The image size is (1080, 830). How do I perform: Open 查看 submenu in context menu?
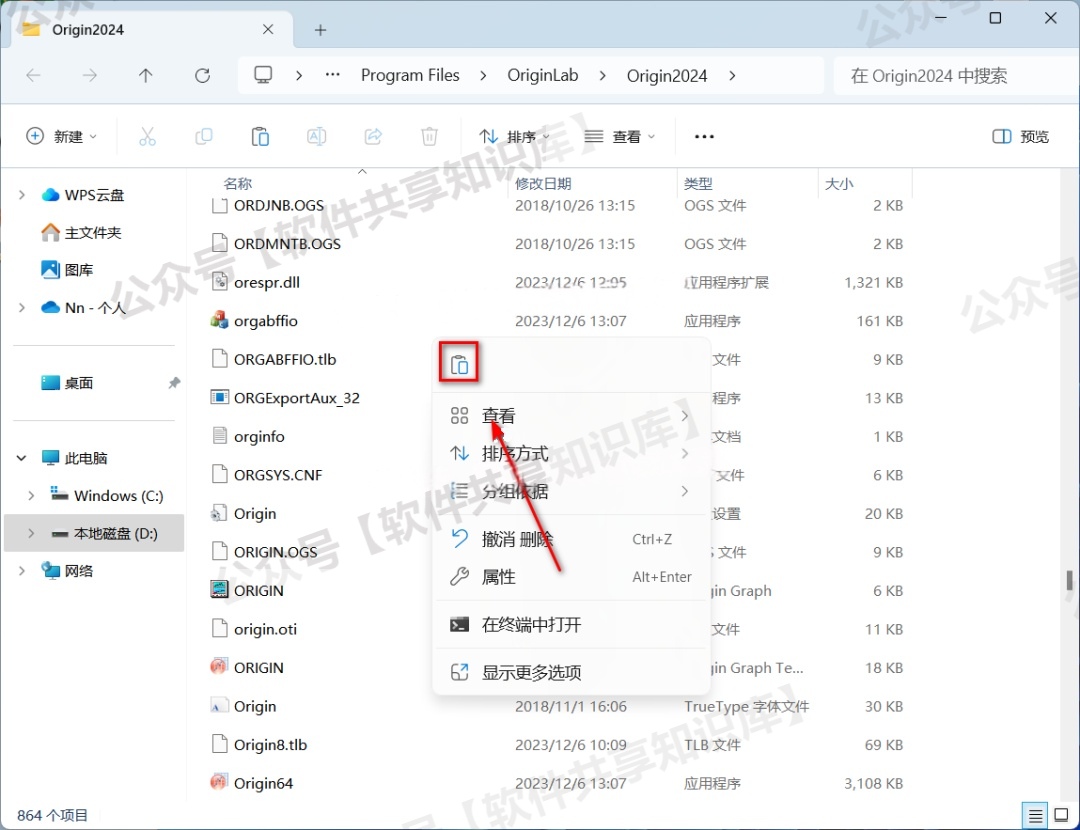click(x=571, y=415)
